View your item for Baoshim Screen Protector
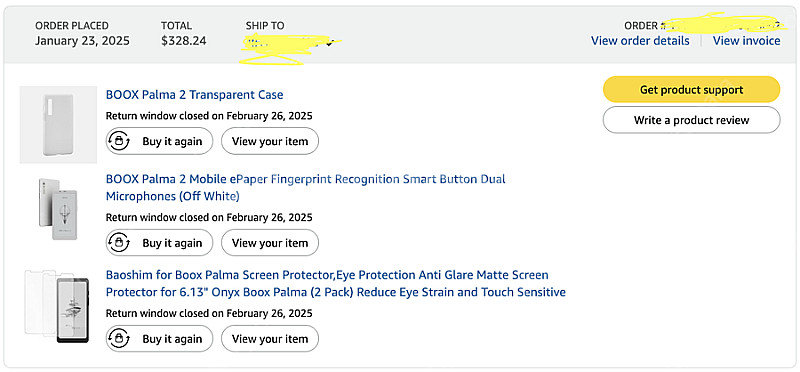This screenshot has height=372, width=800. (x=270, y=338)
